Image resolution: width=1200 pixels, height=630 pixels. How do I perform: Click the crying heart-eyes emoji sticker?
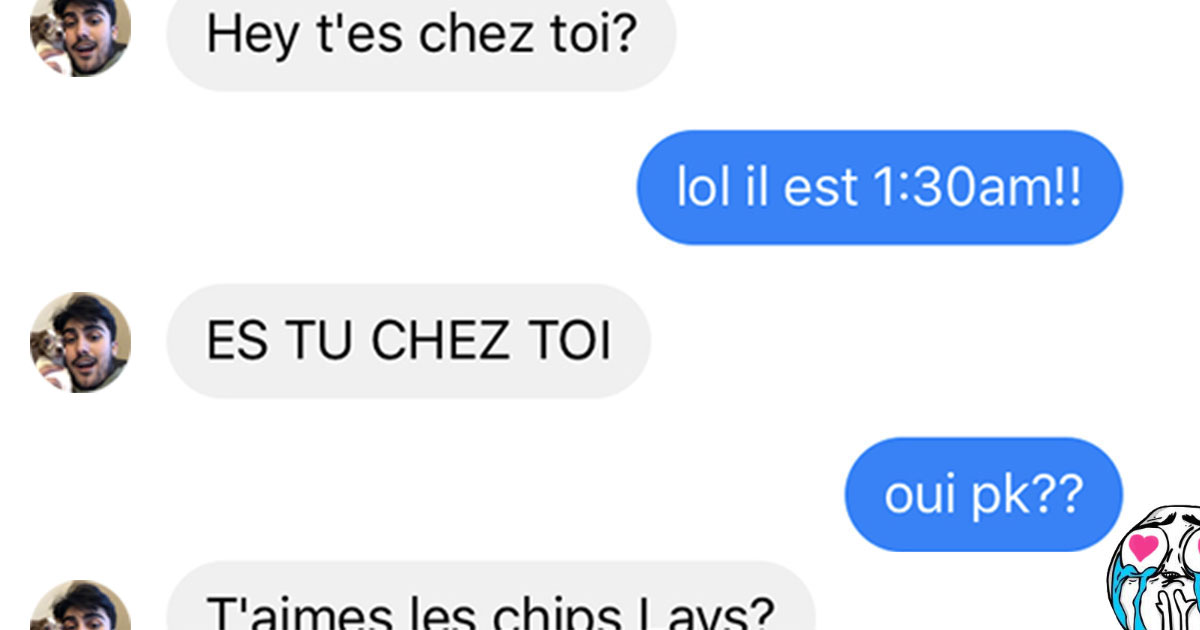pos(1153,568)
